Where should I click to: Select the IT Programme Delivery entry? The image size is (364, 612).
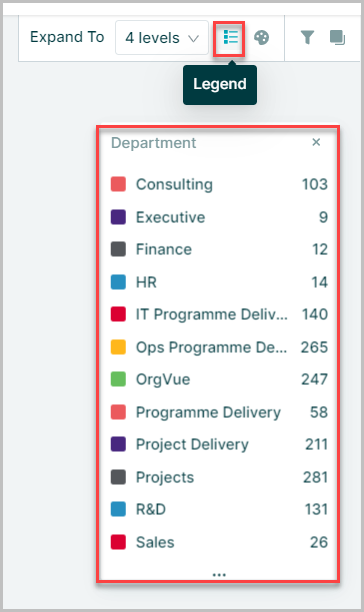pyautogui.click(x=219, y=315)
